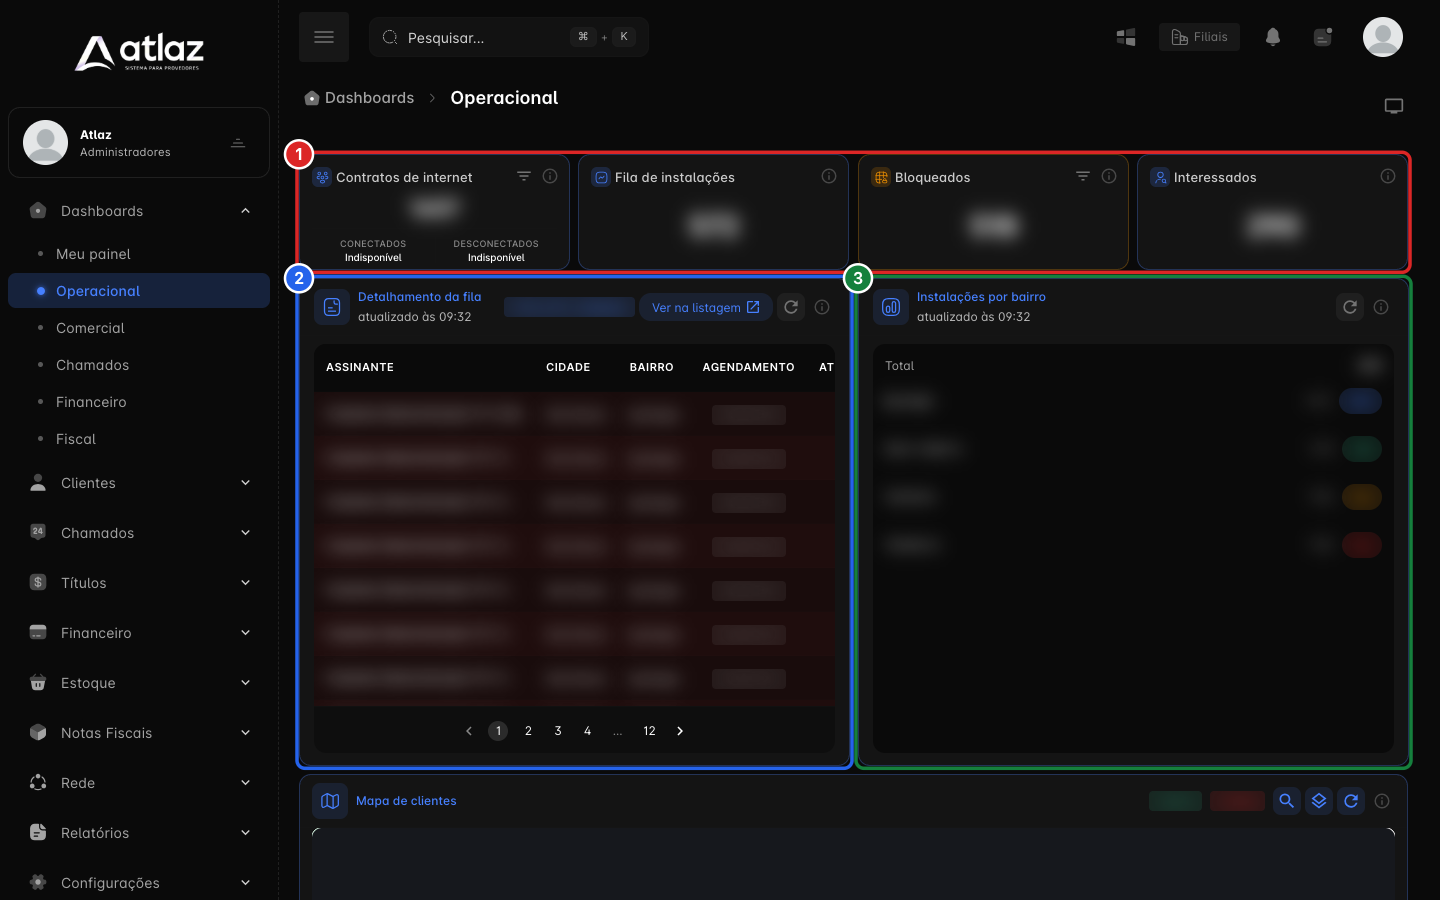Screen dimensions: 1440x900
Task: Go to page 2 of queue table
Action: tap(528, 731)
